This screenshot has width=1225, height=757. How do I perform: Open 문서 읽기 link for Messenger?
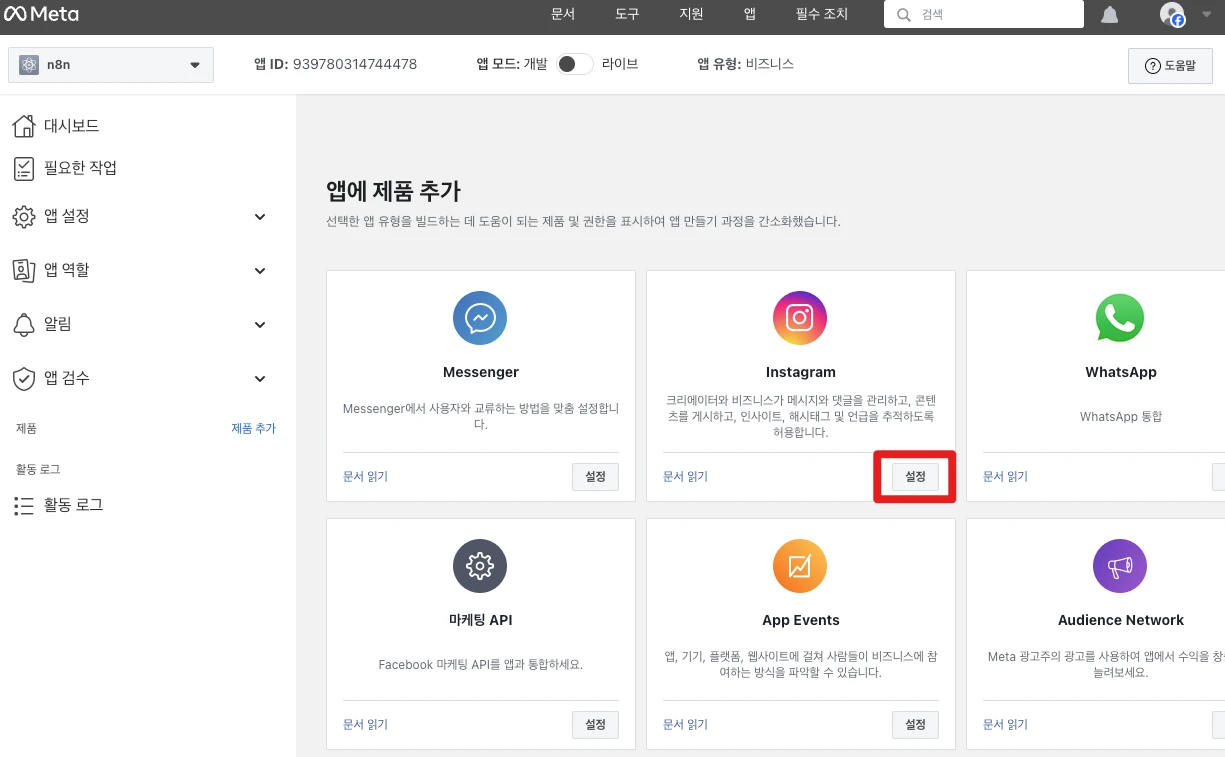pos(365,477)
